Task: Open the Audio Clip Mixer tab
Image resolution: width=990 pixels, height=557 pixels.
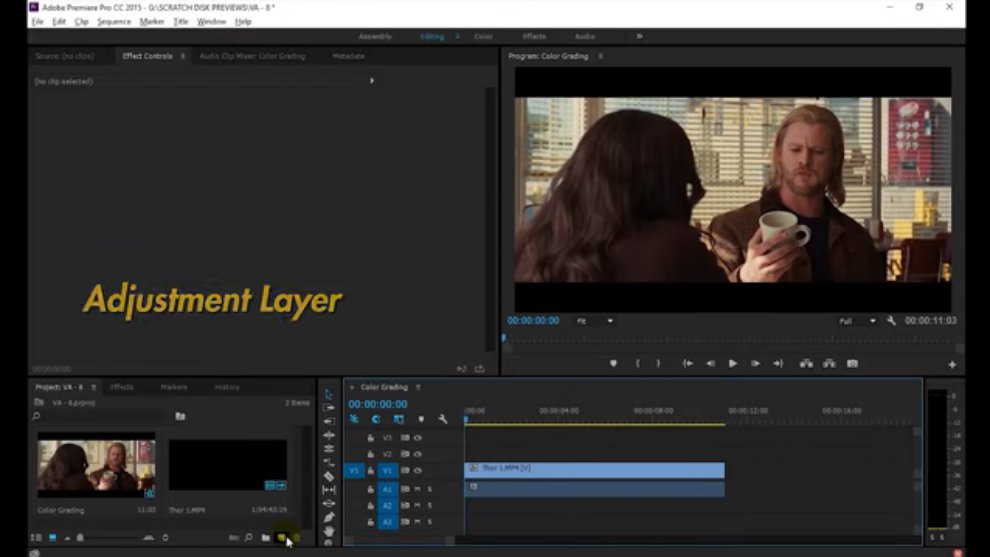Action: point(253,56)
